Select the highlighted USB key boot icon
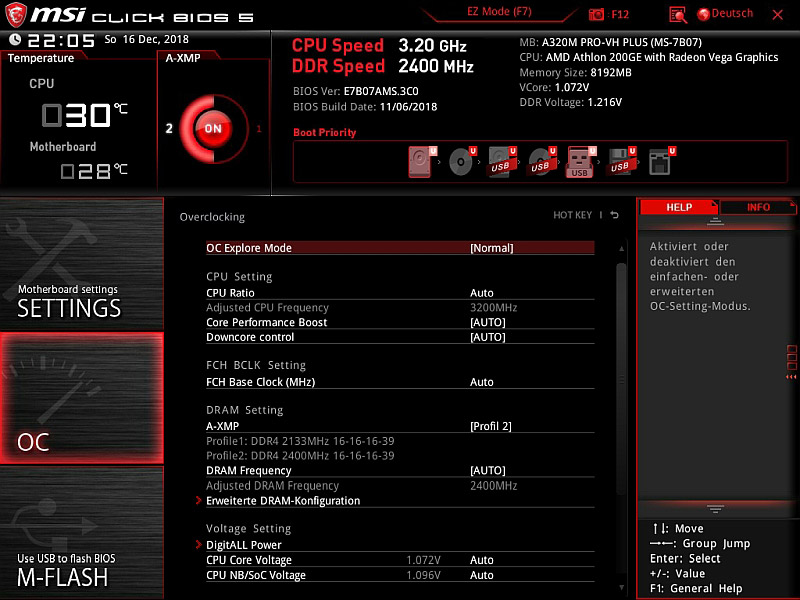This screenshot has width=800, height=600. tap(581, 162)
